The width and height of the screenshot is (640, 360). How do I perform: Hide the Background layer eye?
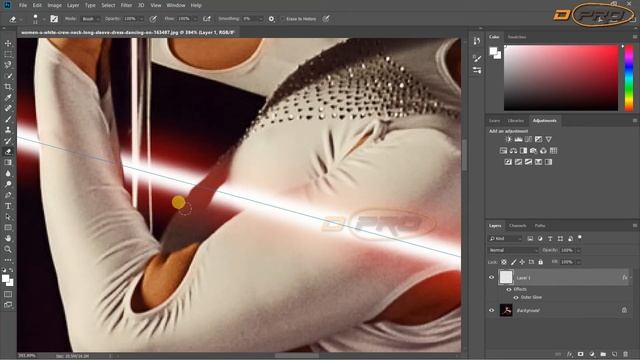pyautogui.click(x=491, y=310)
